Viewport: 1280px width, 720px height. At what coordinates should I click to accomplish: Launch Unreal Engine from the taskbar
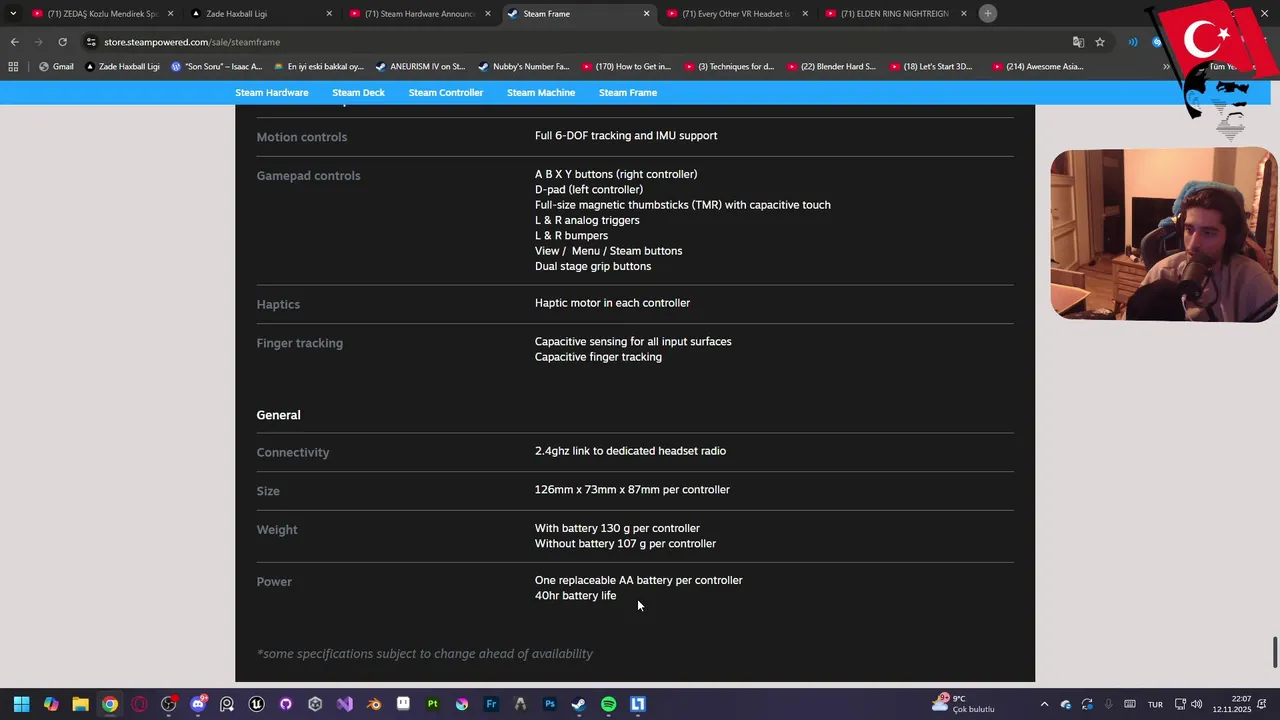tap(256, 704)
